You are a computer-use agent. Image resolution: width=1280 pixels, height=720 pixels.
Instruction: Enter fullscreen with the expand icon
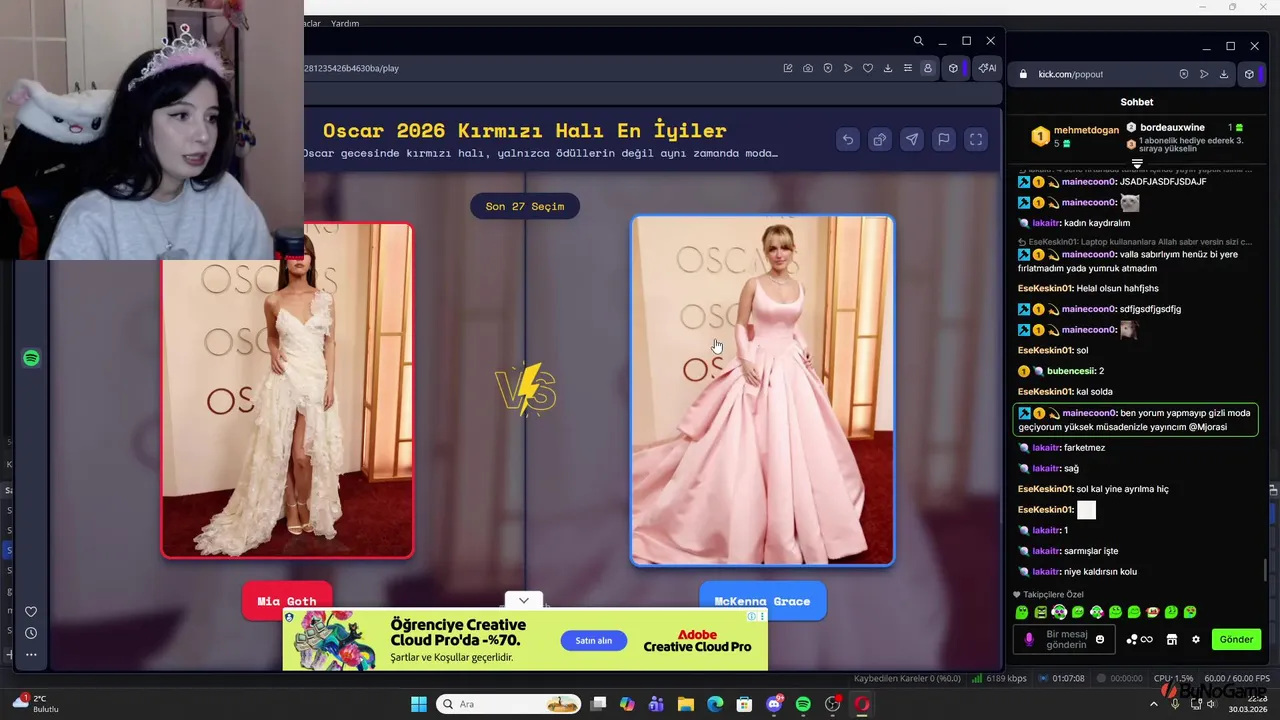(x=976, y=140)
